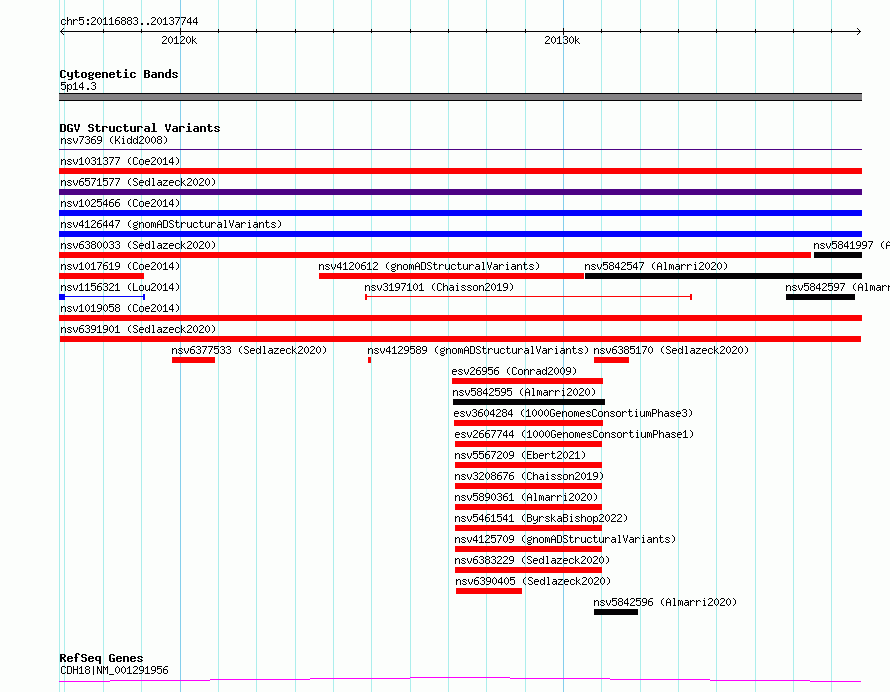Click the 20120k ruler tick label
Screen dimensions: 890x692
pos(179,40)
